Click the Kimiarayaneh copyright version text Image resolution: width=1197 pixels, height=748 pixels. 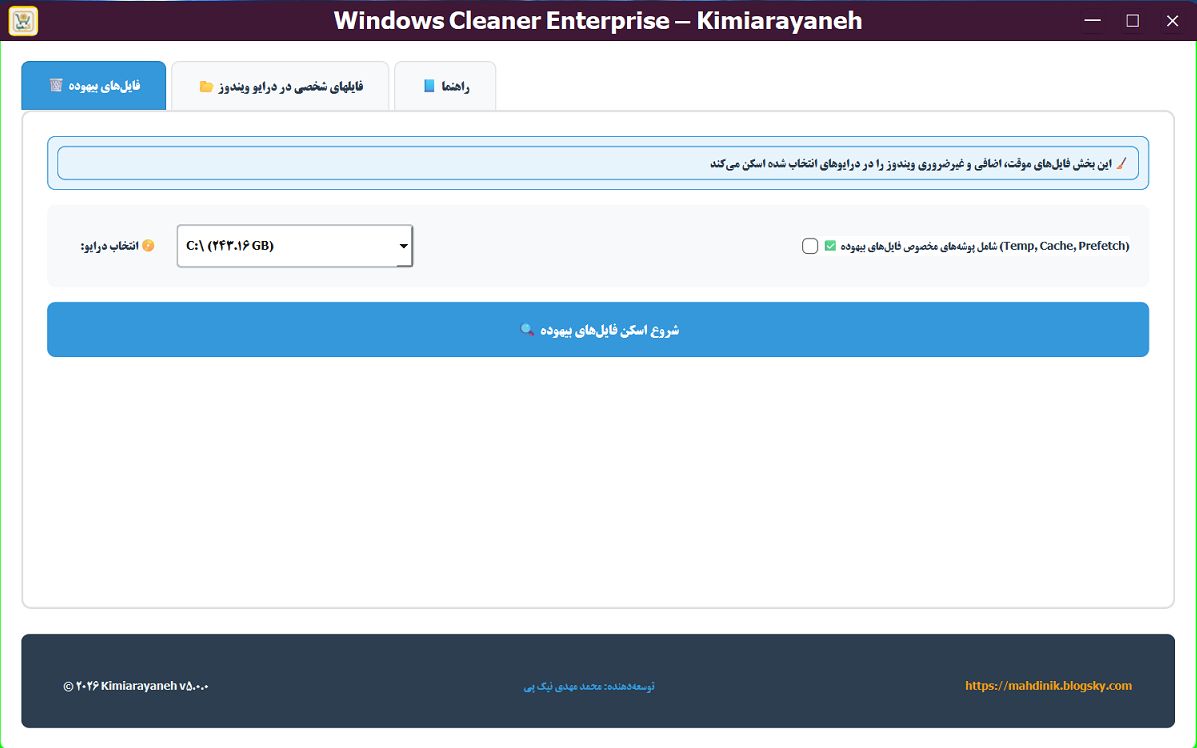point(136,685)
